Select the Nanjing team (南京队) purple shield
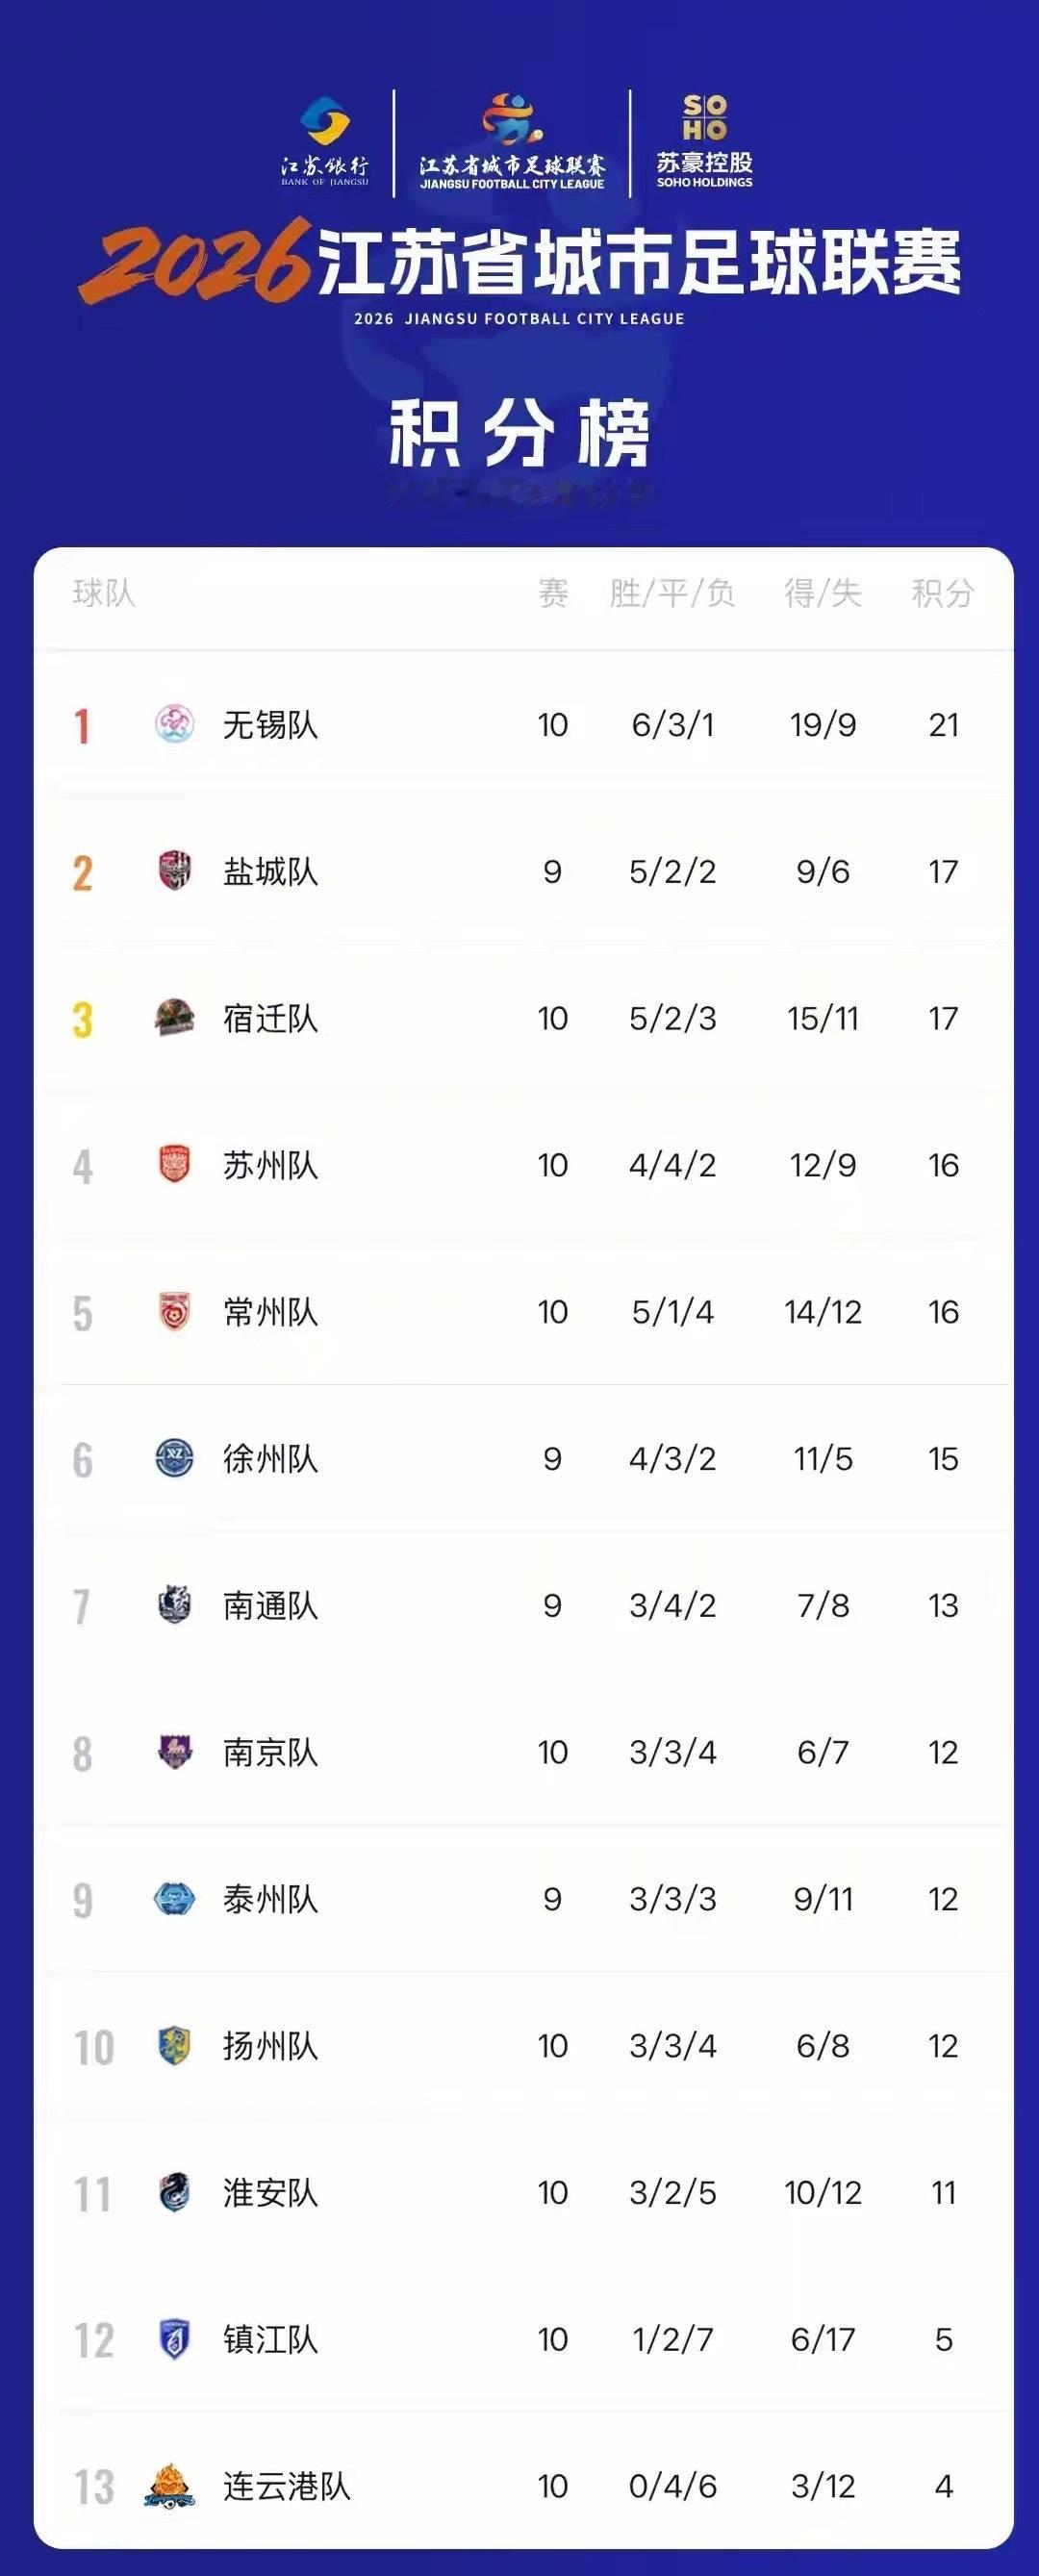The height and width of the screenshot is (2576, 1039). (x=174, y=1751)
